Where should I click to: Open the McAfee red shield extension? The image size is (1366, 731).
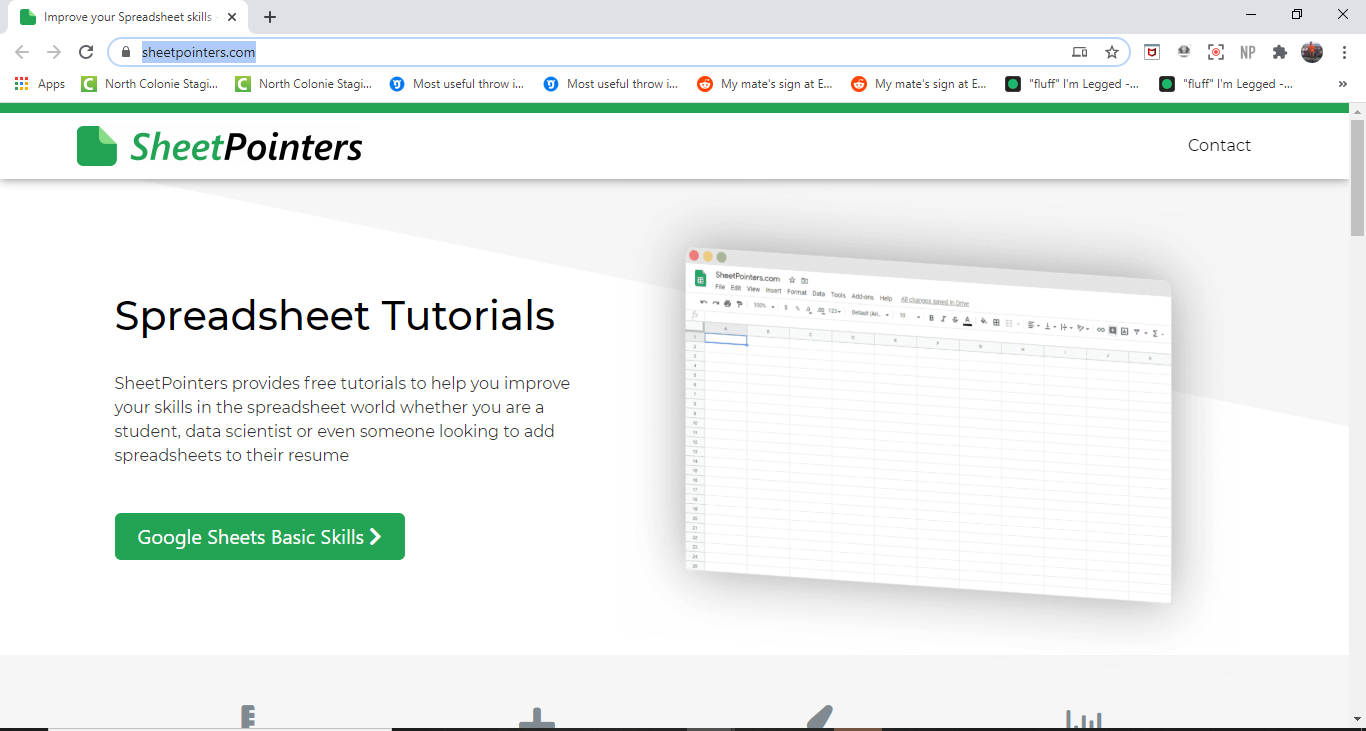coord(1152,52)
